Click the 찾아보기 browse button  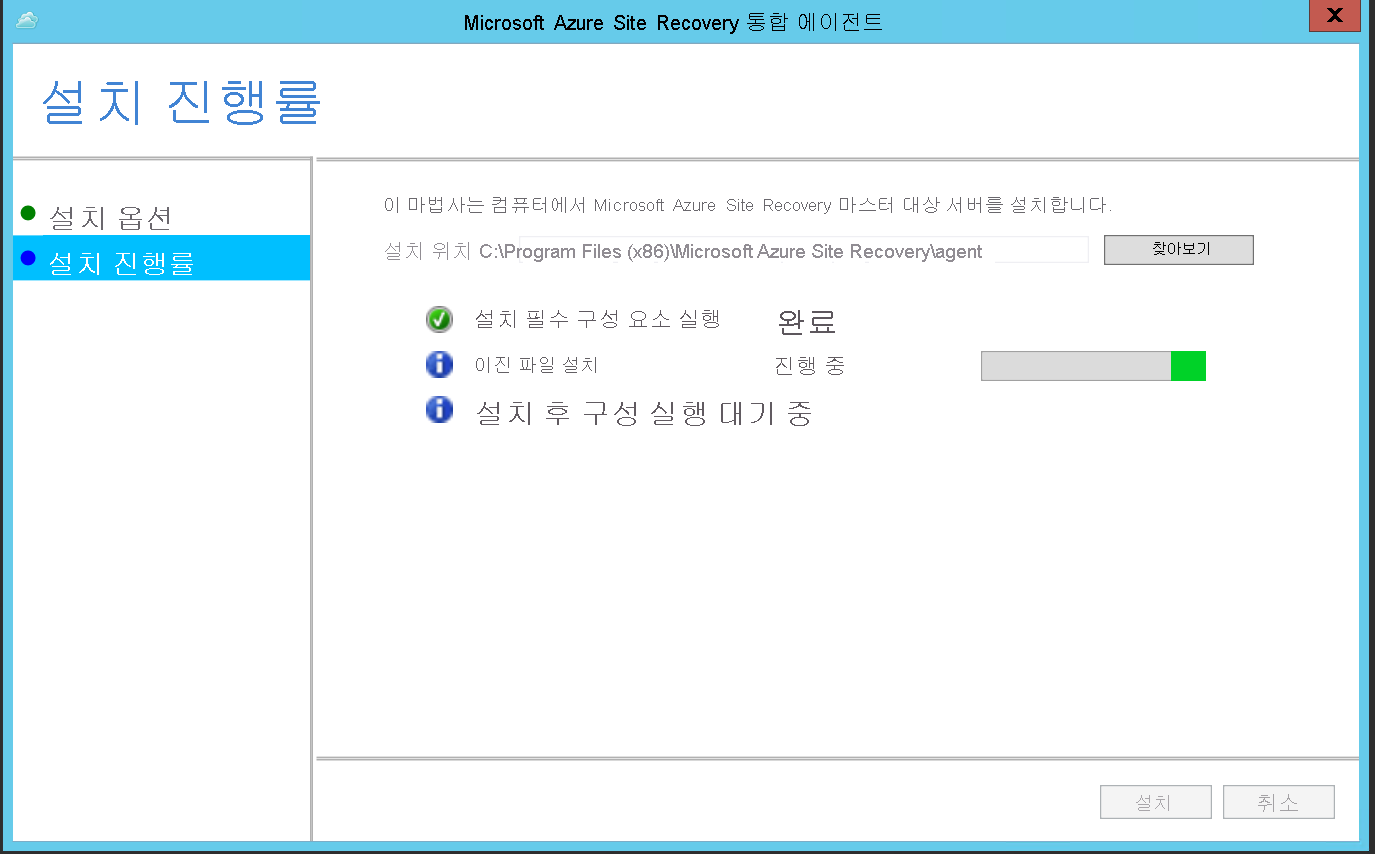coord(1179,250)
